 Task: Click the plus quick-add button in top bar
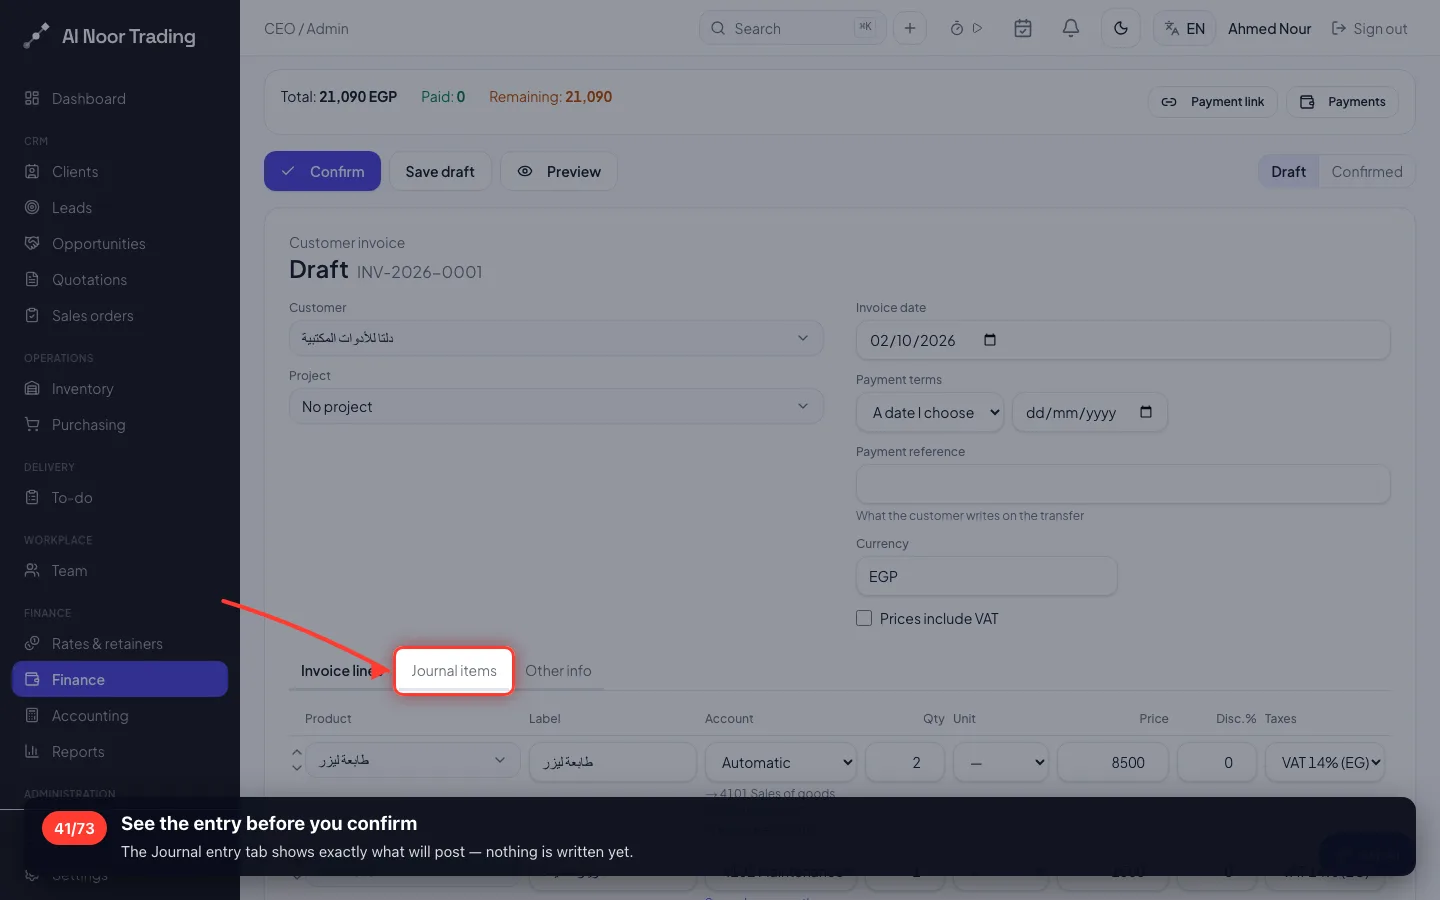click(x=909, y=28)
